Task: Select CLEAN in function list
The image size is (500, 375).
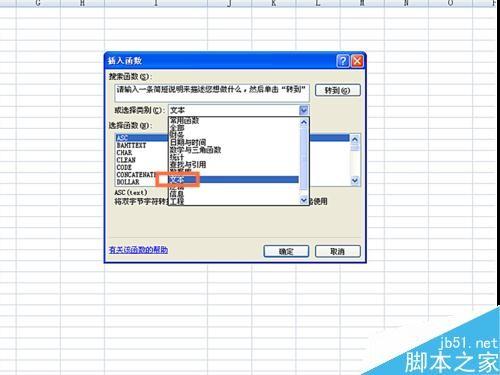Action: [x=126, y=160]
